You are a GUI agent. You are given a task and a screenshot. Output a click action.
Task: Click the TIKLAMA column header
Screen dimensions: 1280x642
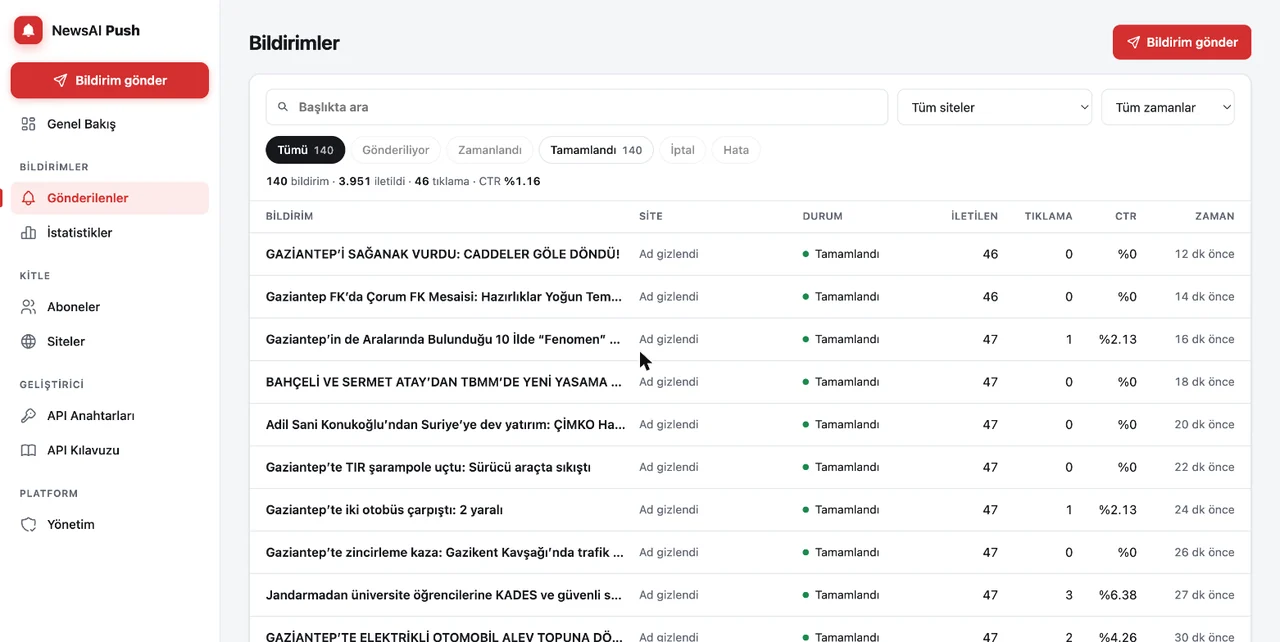coord(1049,216)
